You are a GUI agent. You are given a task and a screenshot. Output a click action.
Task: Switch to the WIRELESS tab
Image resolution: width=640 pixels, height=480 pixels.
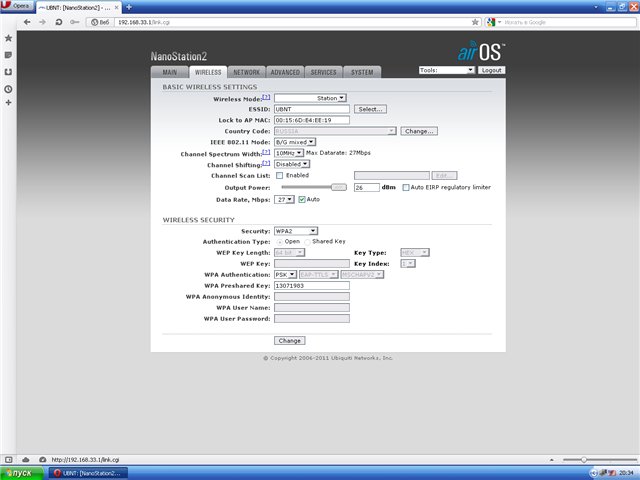[208, 72]
